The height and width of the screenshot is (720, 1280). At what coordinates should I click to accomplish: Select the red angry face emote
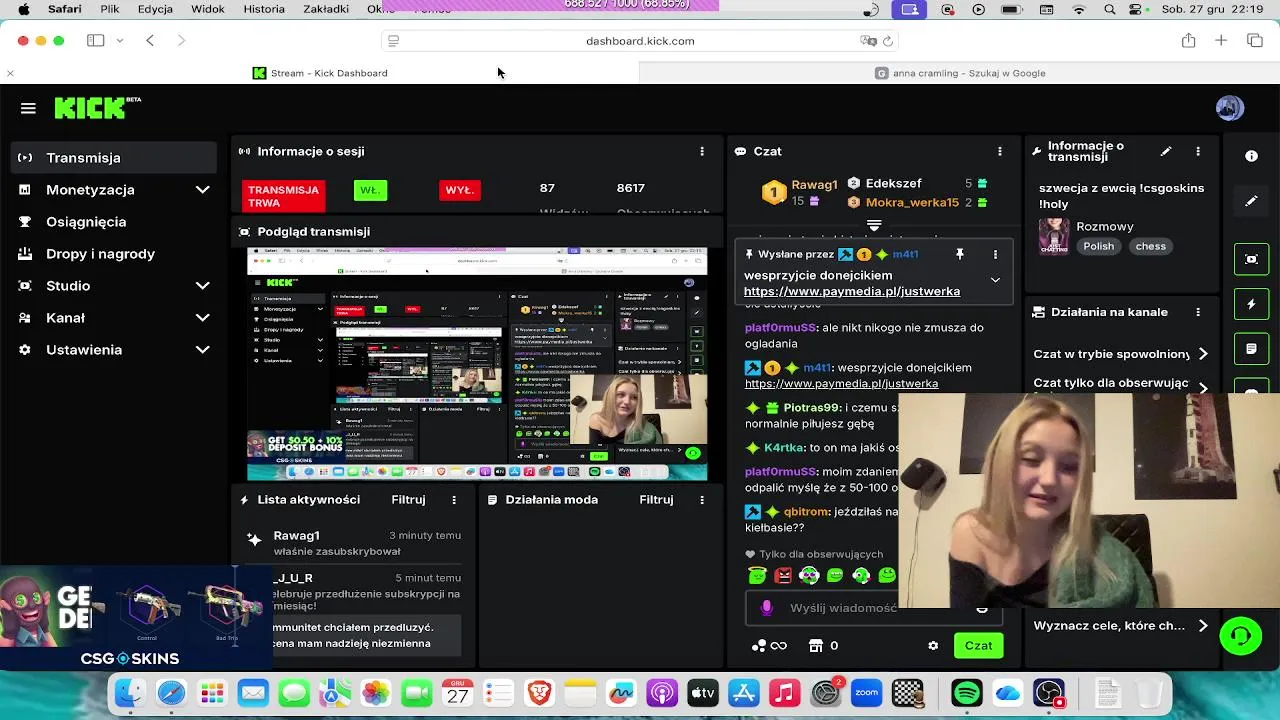point(783,575)
